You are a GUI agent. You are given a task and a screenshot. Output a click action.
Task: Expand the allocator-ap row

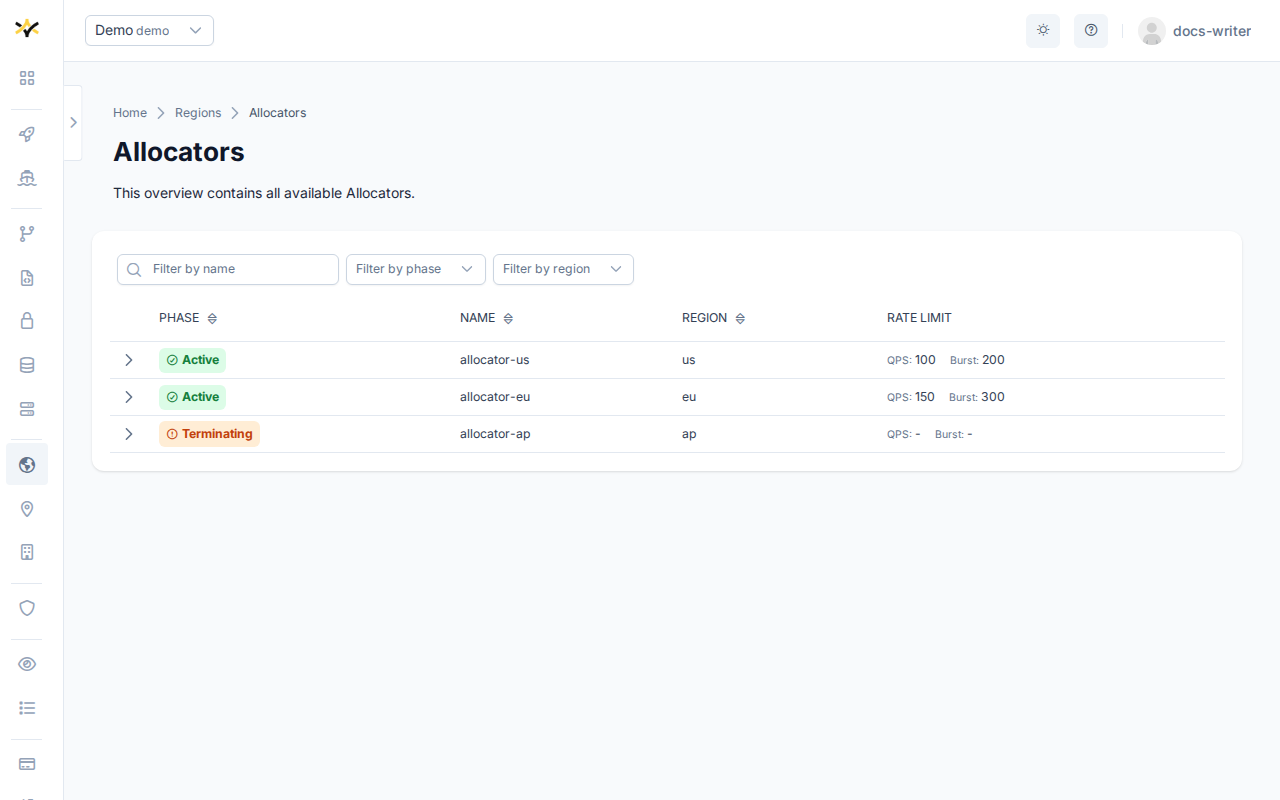tap(128, 434)
